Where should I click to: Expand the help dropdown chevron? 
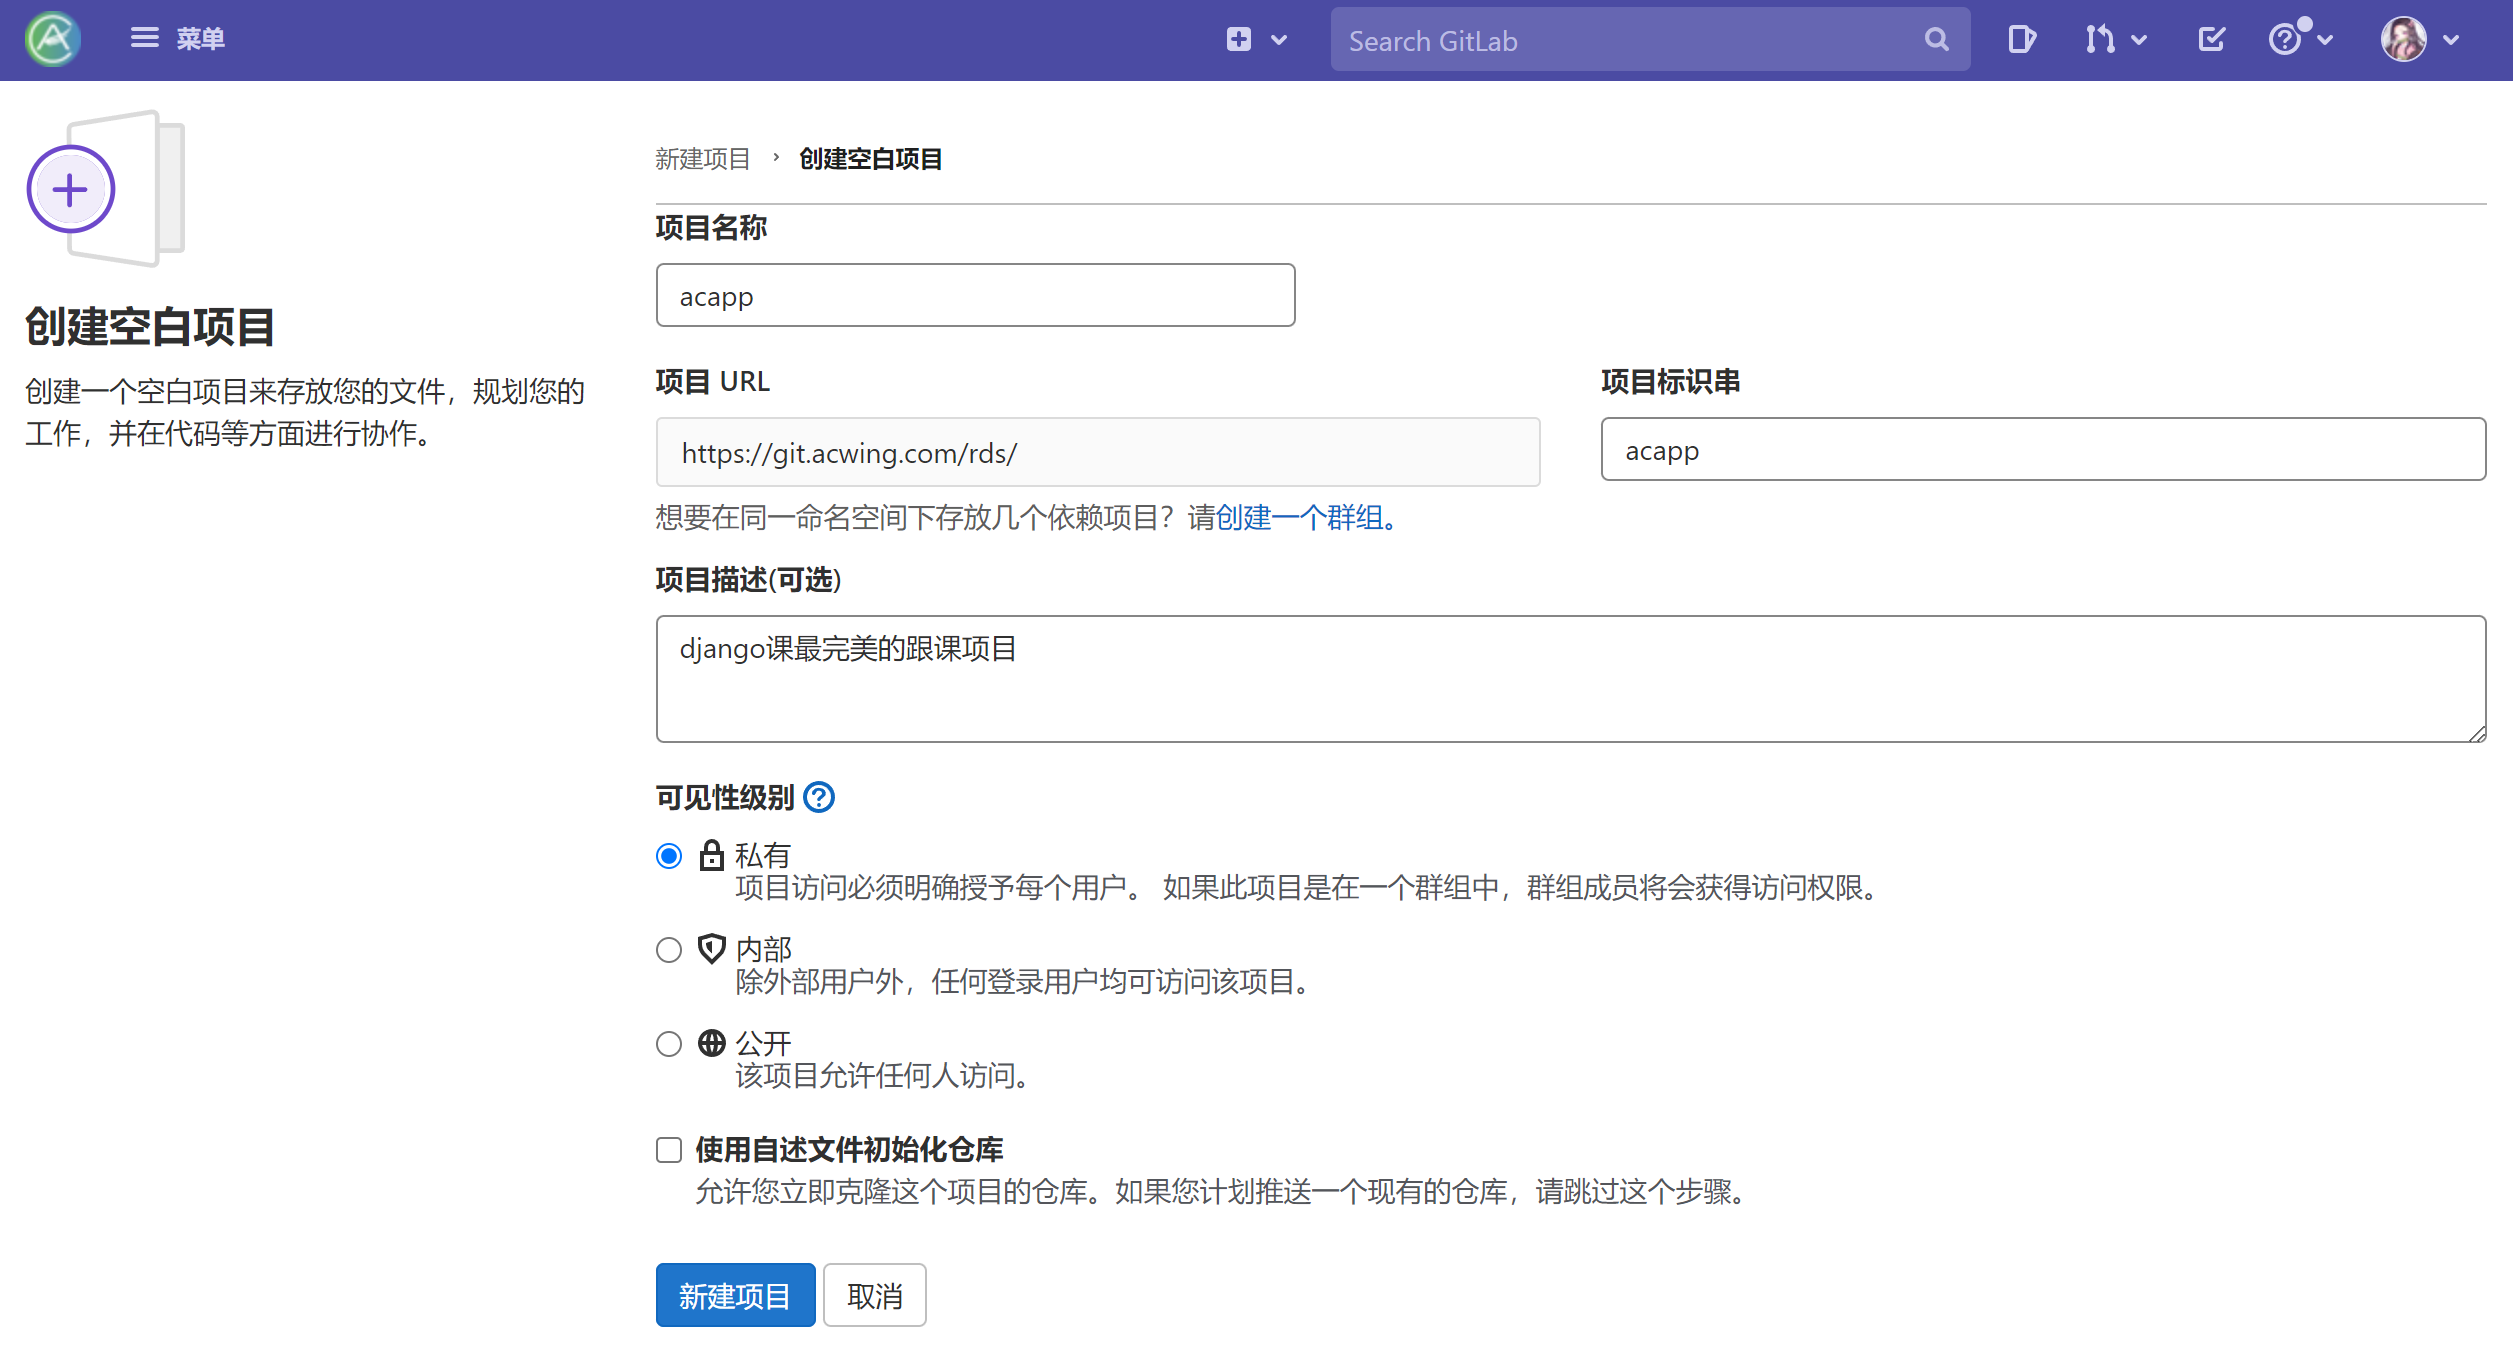(2325, 40)
